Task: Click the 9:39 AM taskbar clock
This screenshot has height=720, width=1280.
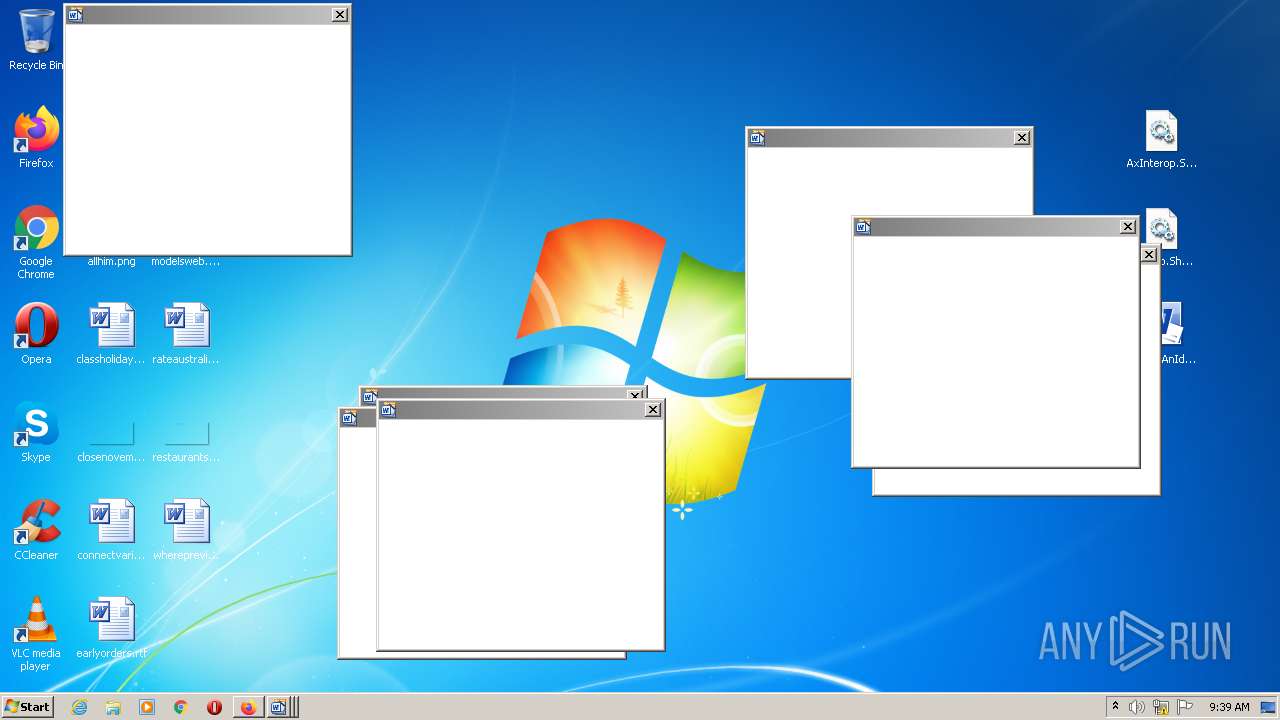Action: click(x=1229, y=707)
